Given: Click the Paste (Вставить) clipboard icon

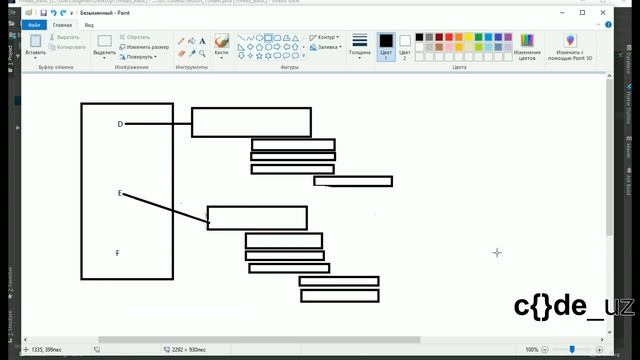Looking at the screenshot, I should point(36,41).
